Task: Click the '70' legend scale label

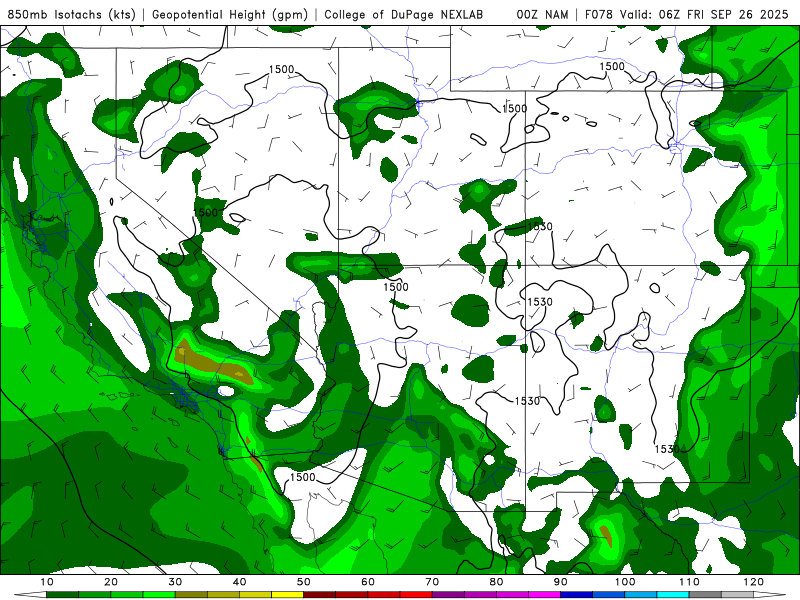Action: click(432, 582)
